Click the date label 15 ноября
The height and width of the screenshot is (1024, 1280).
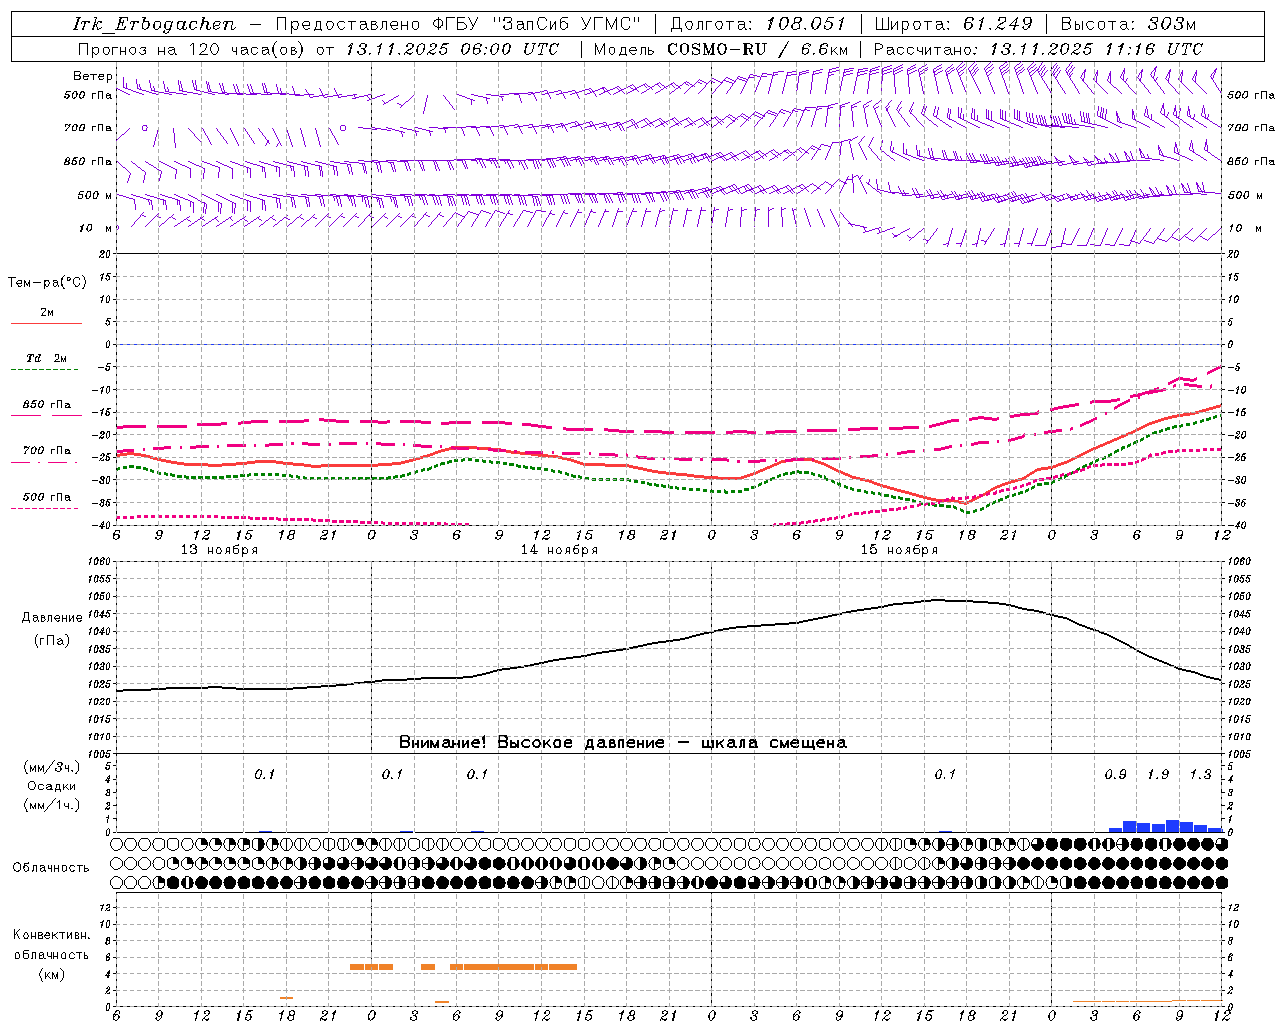click(x=899, y=550)
